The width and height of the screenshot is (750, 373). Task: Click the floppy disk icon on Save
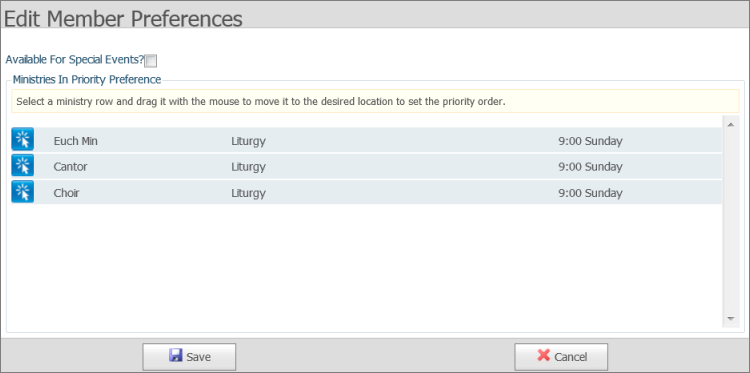(176, 355)
